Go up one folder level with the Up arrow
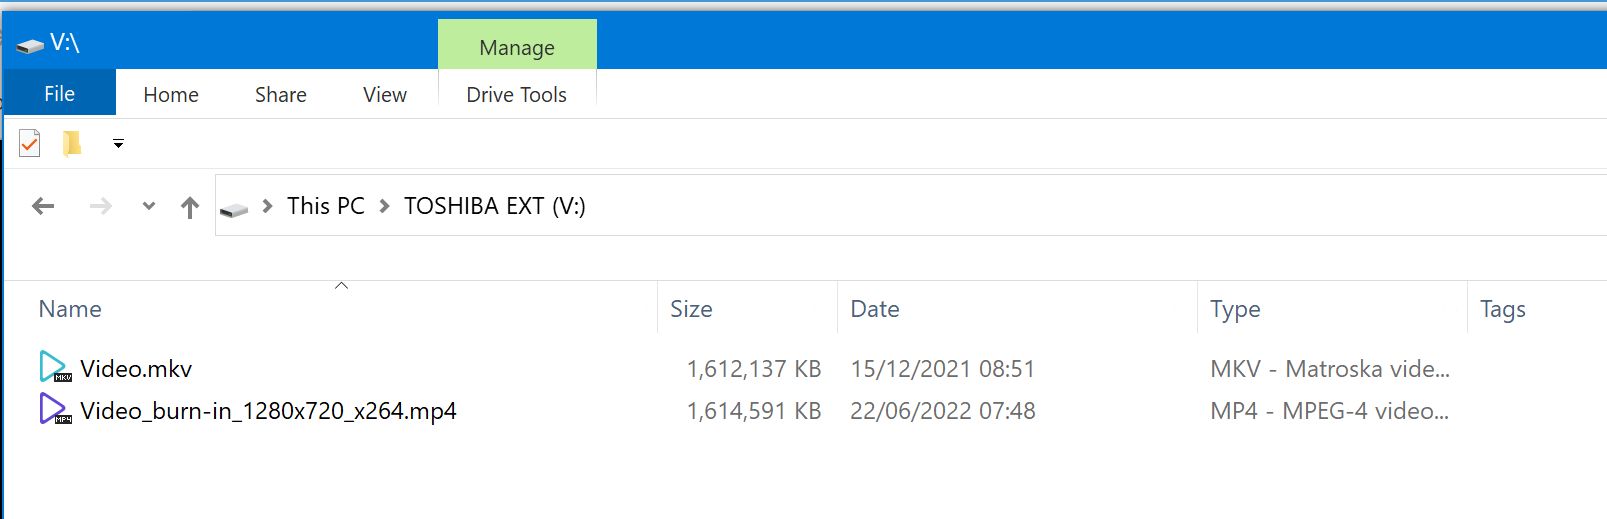 click(190, 207)
